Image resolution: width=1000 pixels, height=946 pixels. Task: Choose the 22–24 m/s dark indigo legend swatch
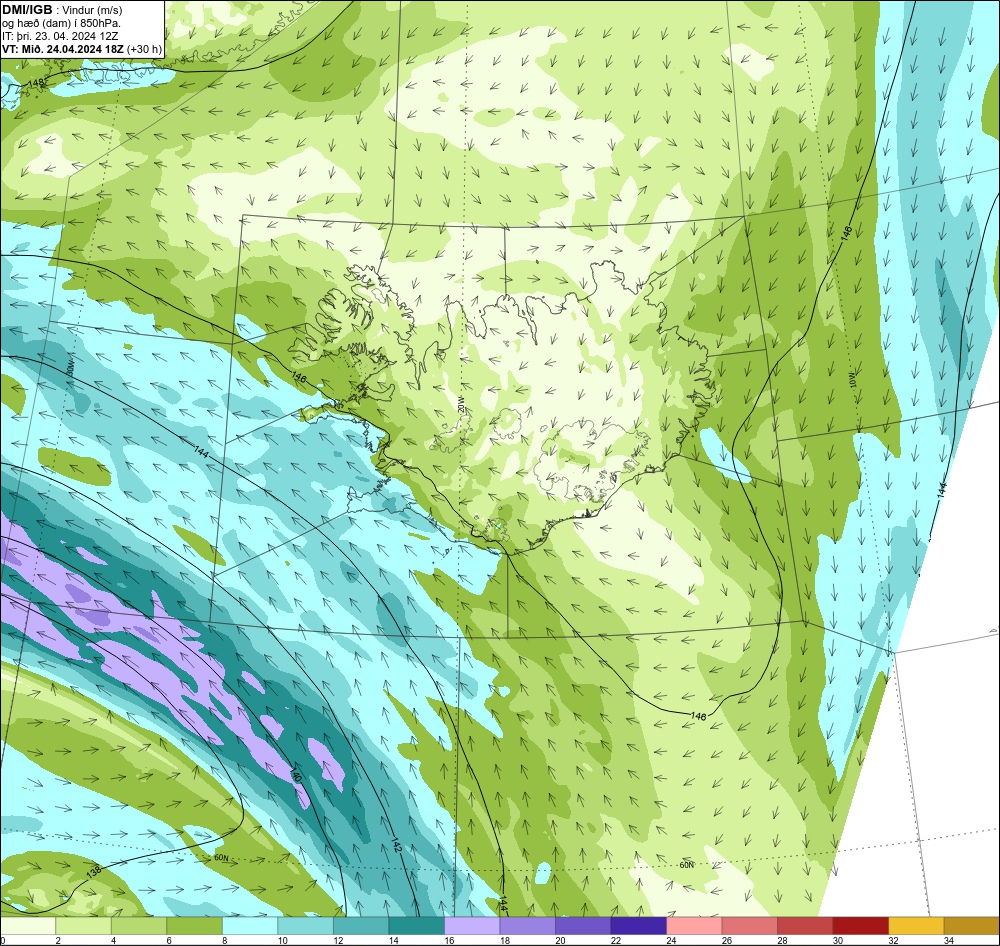pyautogui.click(x=638, y=926)
